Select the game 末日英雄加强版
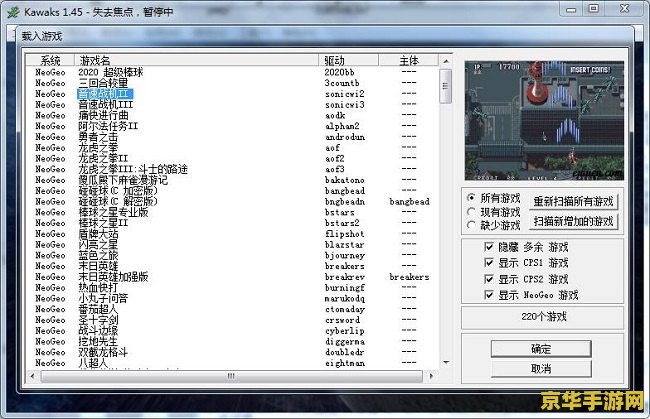Viewport: 650px width, 419px height. [x=113, y=277]
